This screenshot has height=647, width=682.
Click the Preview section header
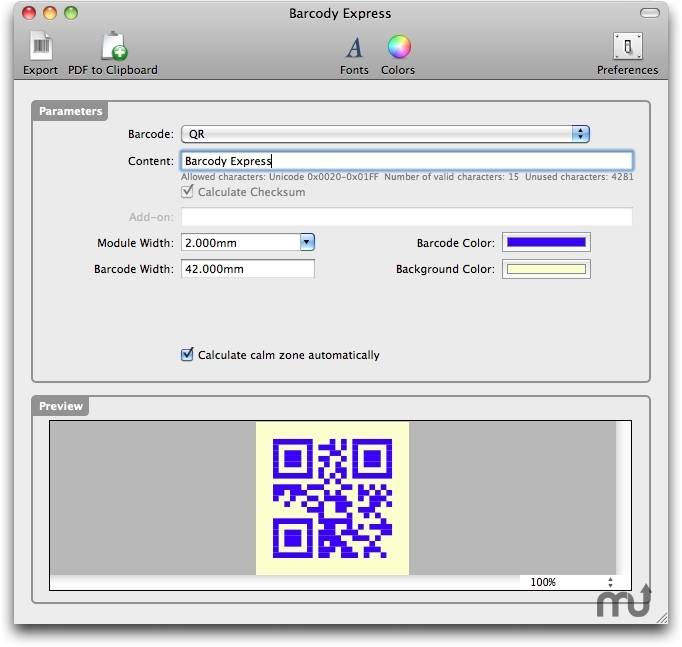coord(61,406)
